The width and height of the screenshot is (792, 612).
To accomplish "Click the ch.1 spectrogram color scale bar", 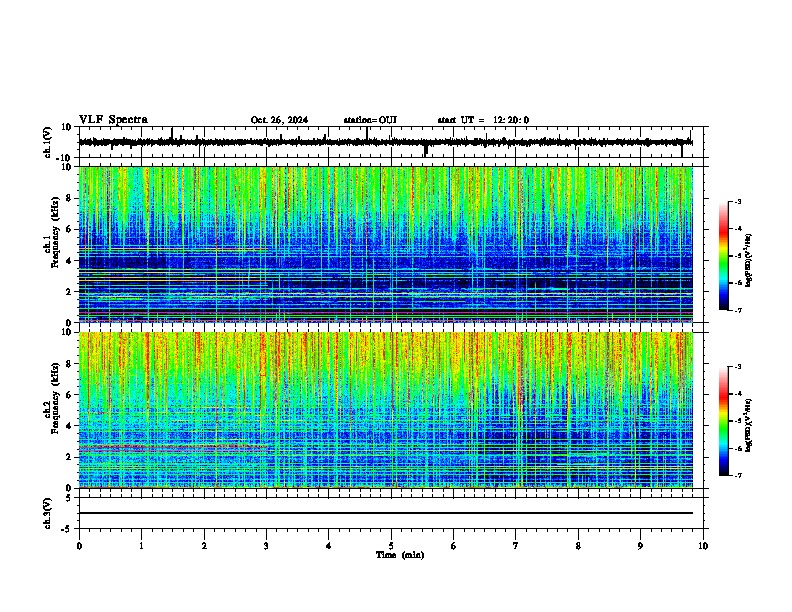I will (x=723, y=256).
